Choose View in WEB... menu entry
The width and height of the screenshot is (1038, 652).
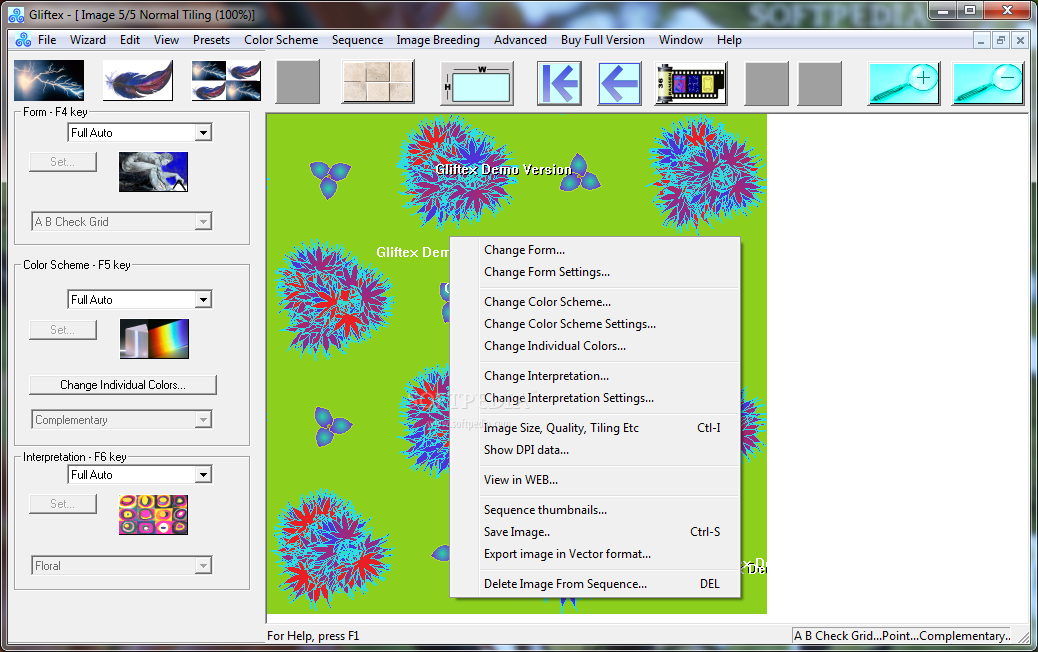pos(594,480)
